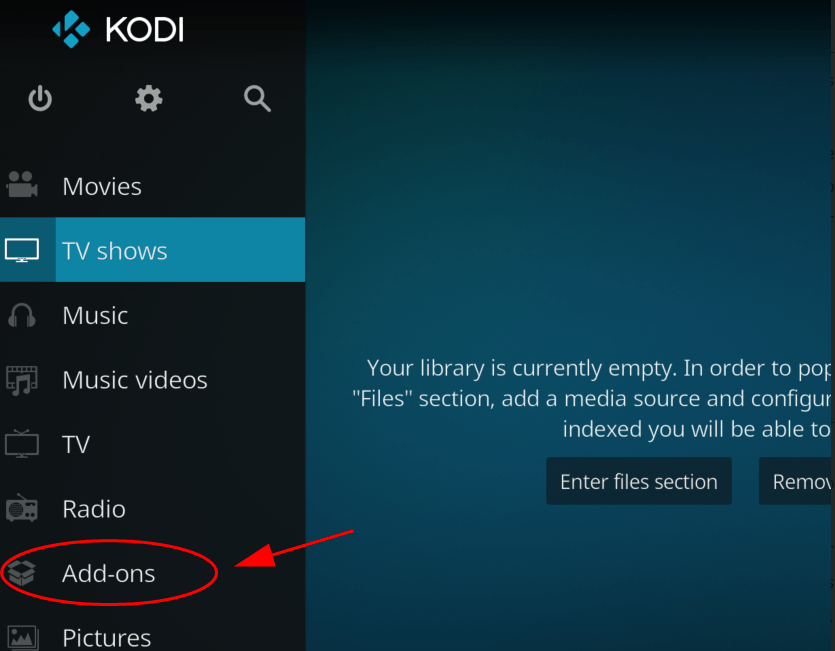This screenshot has width=835, height=651.
Task: Click the Kodi logo
Action: tap(118, 29)
